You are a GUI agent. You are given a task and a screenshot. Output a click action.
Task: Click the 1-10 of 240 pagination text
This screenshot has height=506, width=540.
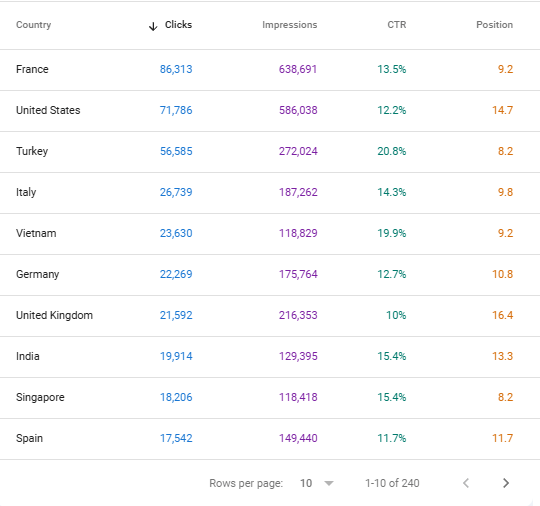tap(392, 483)
